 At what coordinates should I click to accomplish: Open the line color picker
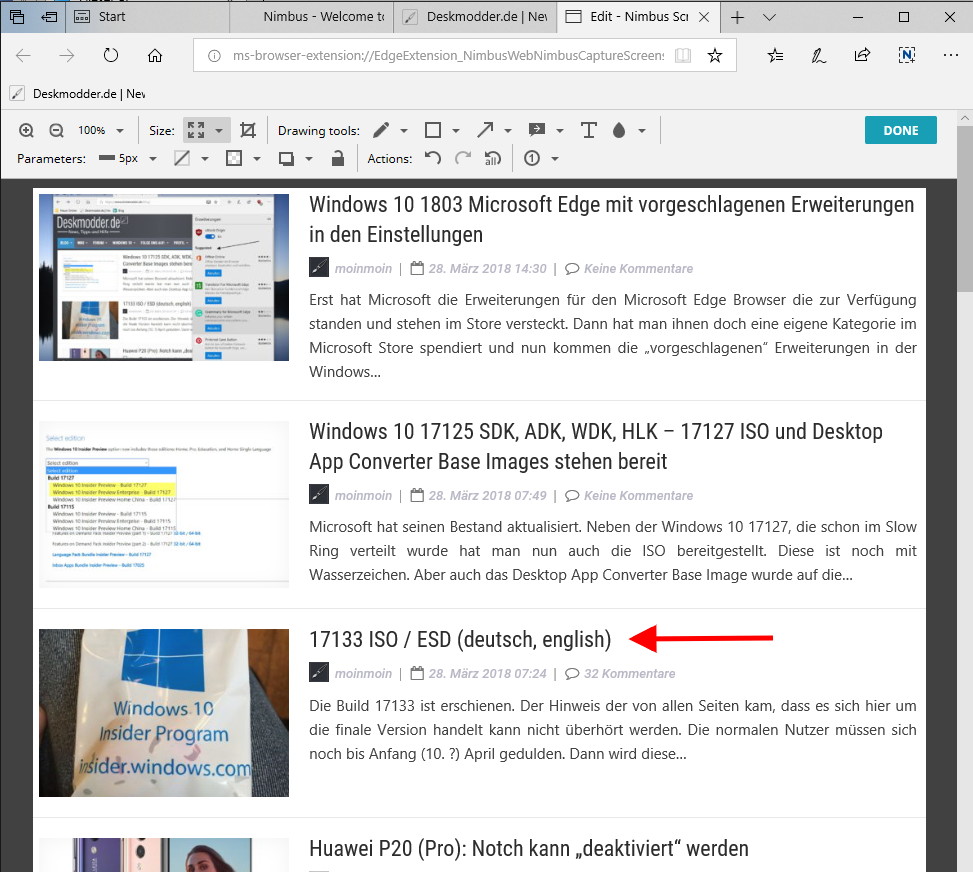(182, 158)
